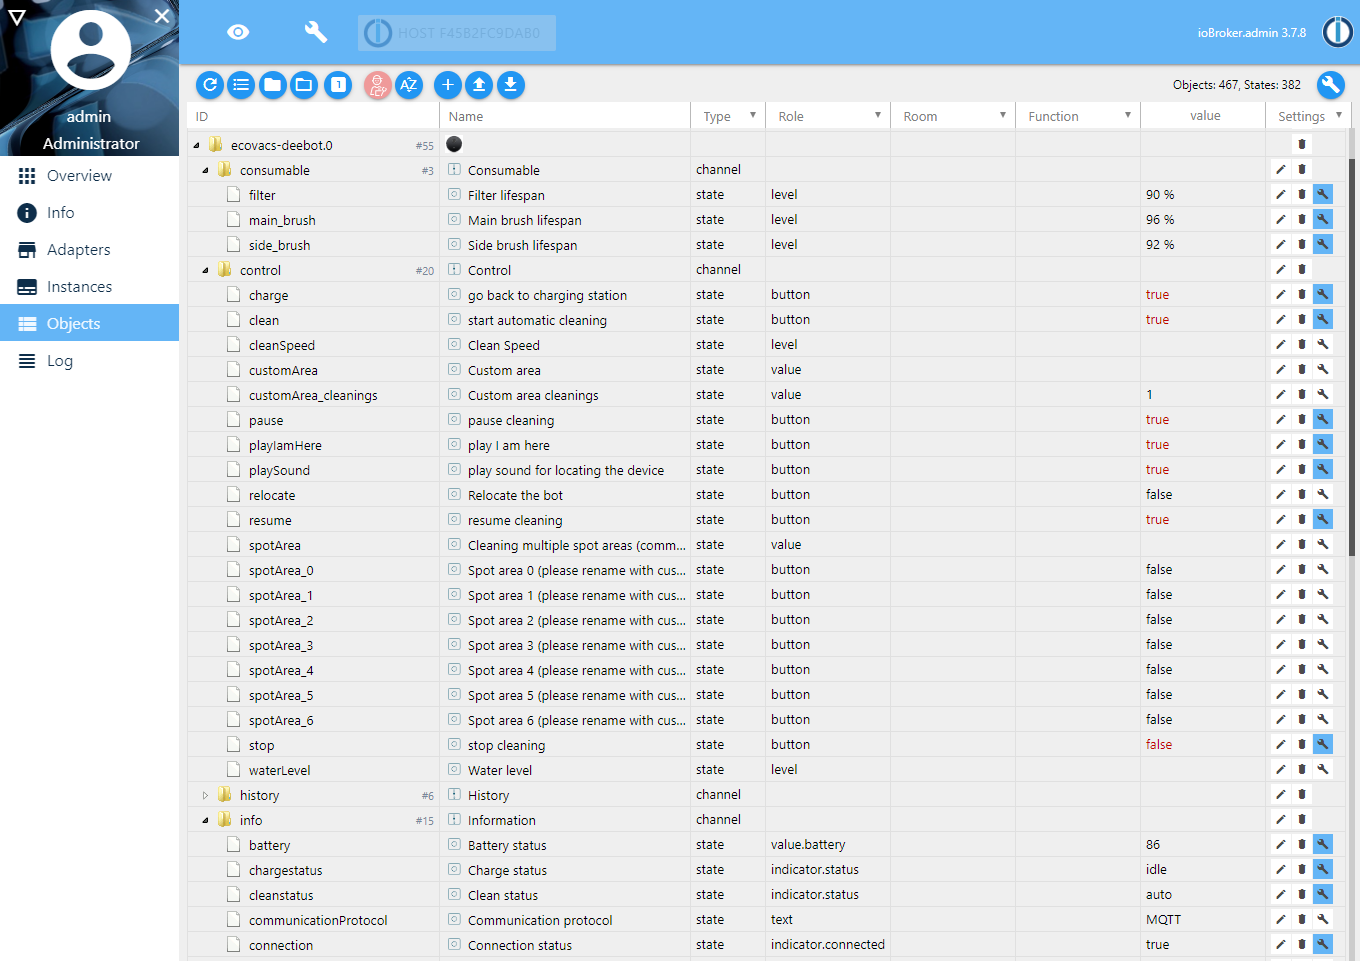Viewport: 1360px width, 961px height.
Task: Toggle visibility eye icon in header
Action: (238, 32)
